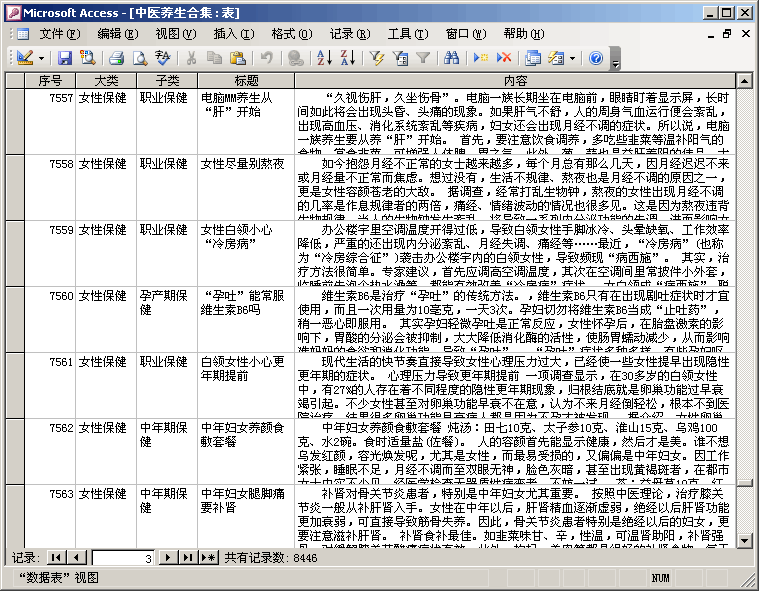
Task: Open Microsoft Access Help icon
Action: [x=596, y=58]
